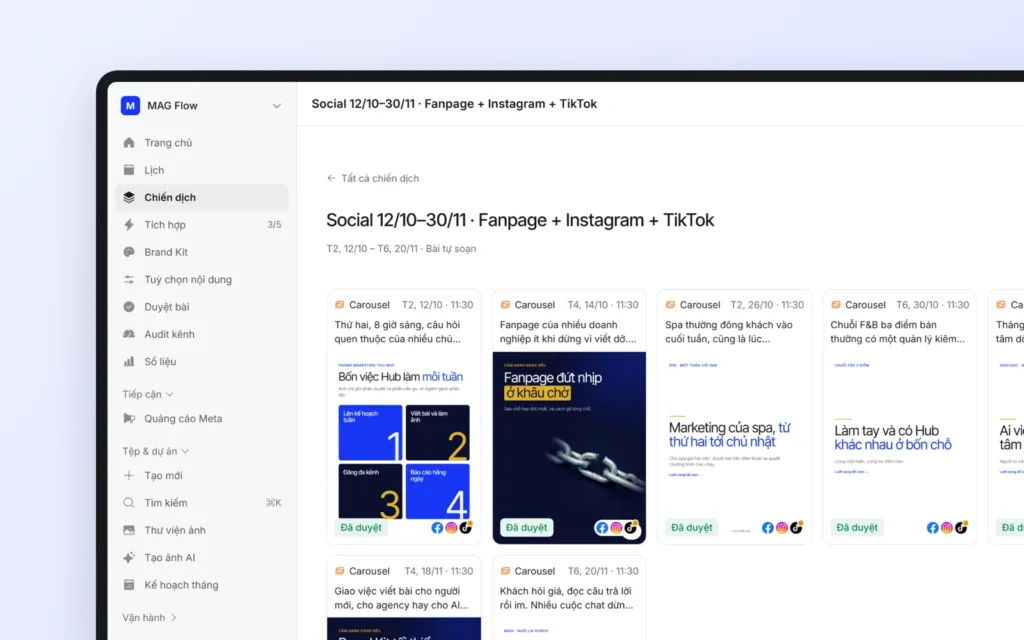Click the Số liệu bar chart icon
The height and width of the screenshot is (640, 1024).
(129, 361)
